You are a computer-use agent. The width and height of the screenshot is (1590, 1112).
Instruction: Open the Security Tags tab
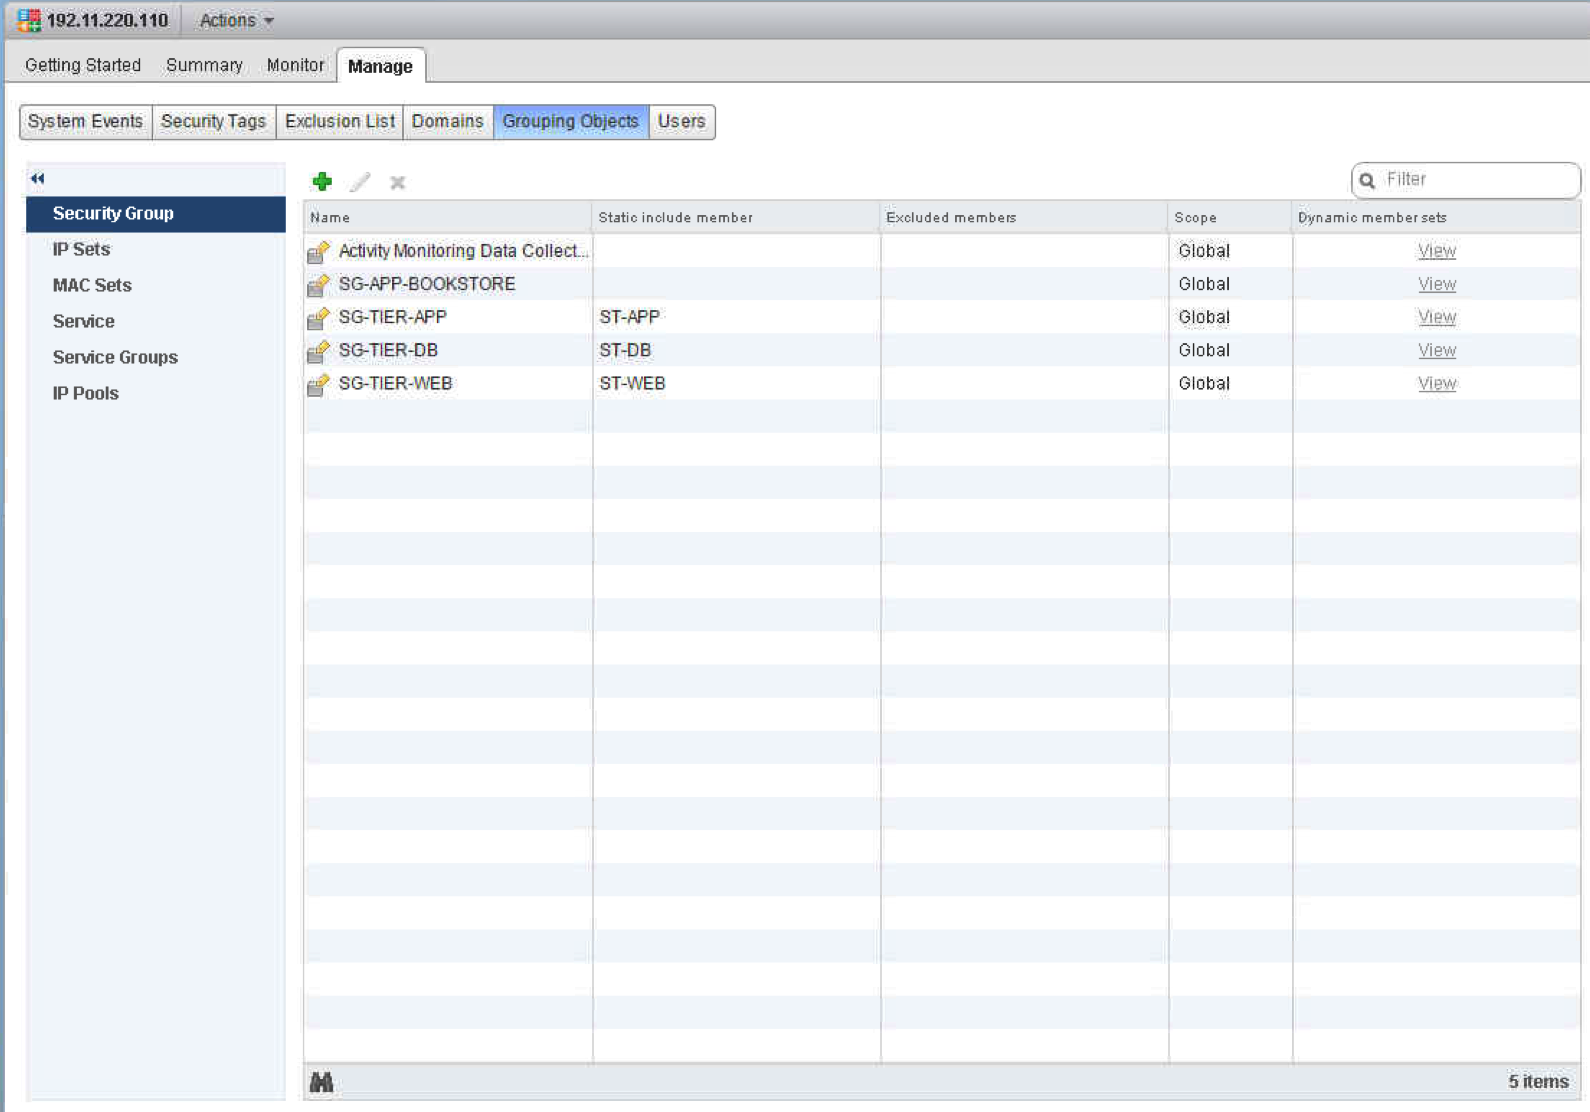(213, 121)
